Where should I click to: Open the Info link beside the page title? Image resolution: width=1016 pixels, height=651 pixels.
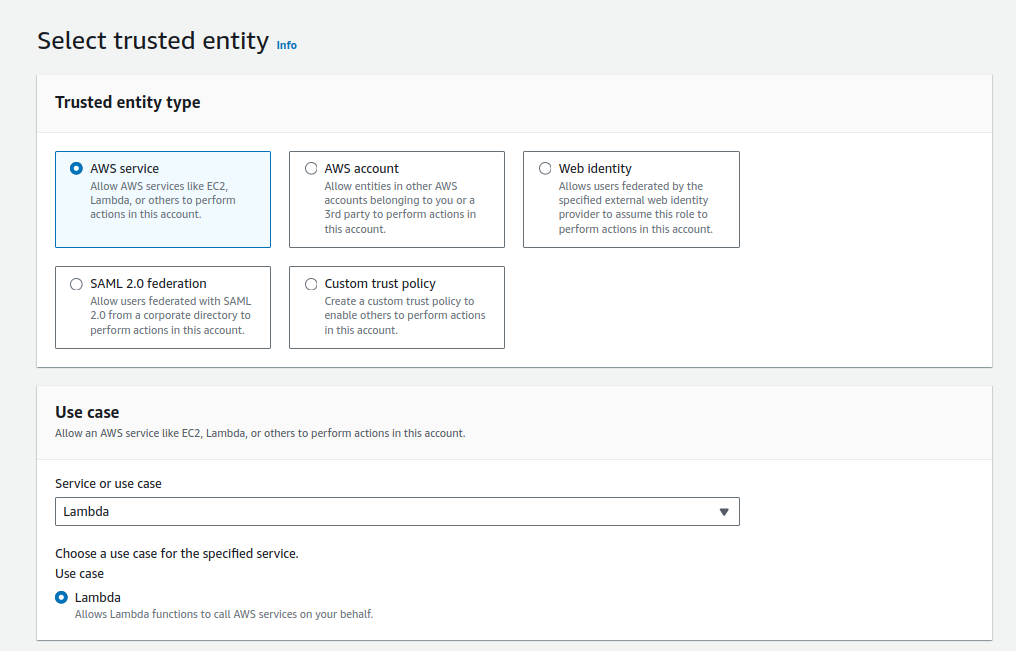286,45
